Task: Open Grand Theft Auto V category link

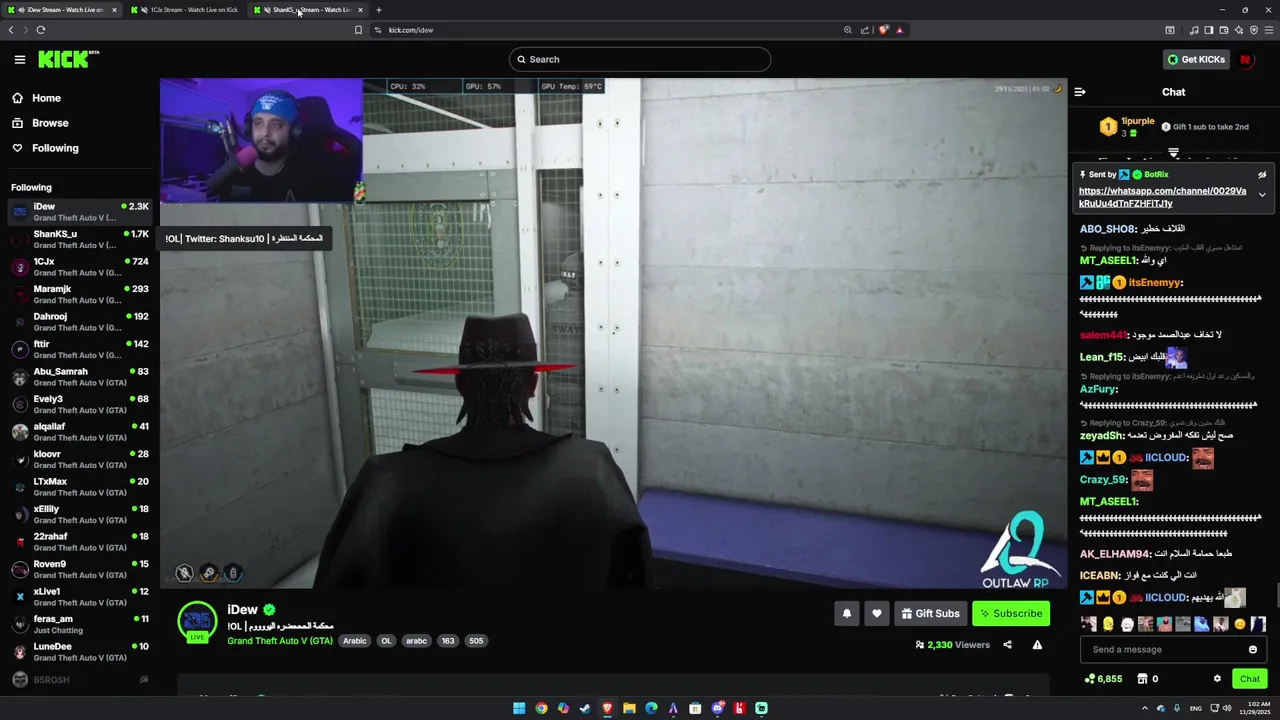Action: pos(280,641)
